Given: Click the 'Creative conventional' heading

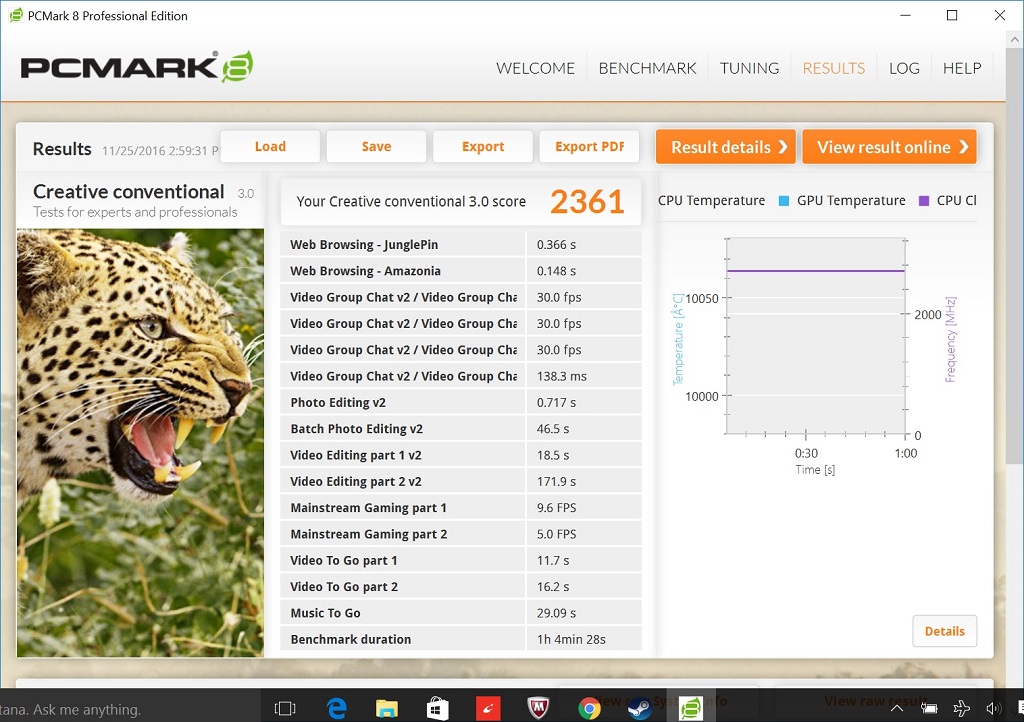Looking at the screenshot, I should pyautogui.click(x=129, y=191).
